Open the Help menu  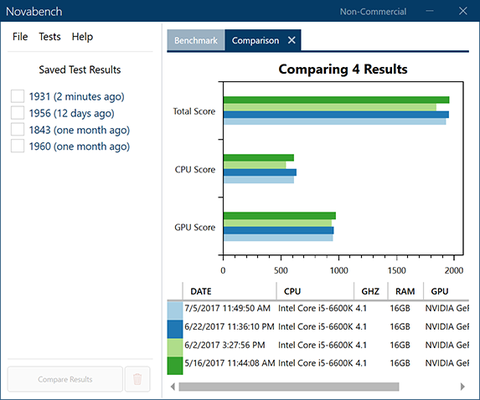pos(82,37)
